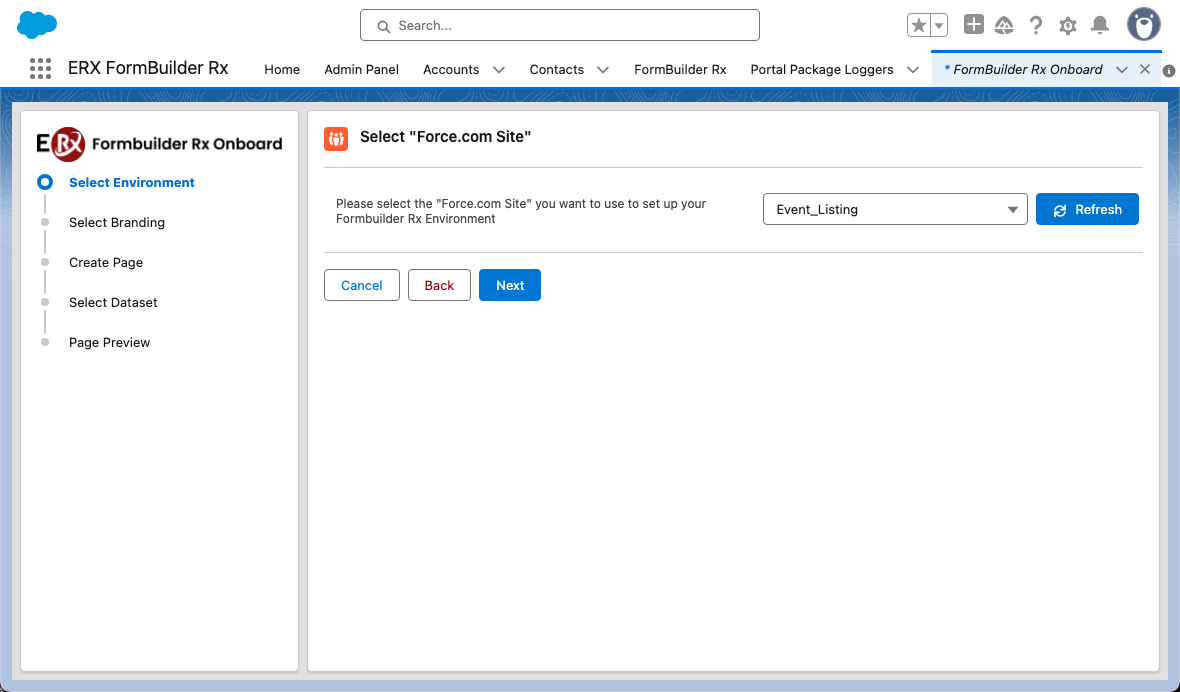Close the FormBuilder Rx Onboard tab
This screenshot has width=1180, height=692.
pos(1145,69)
